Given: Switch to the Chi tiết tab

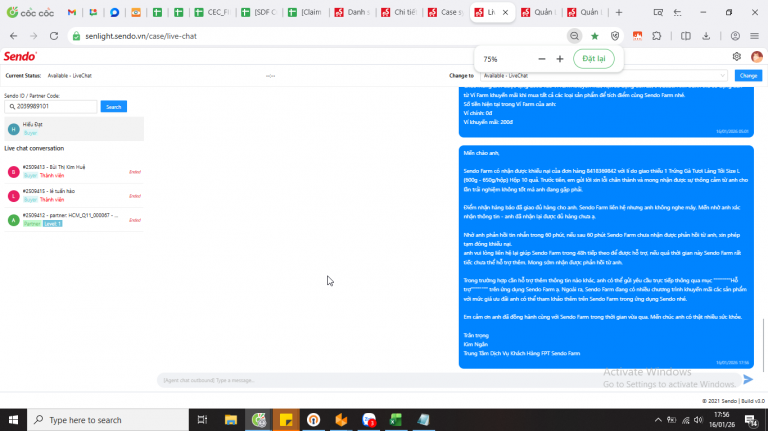Looking at the screenshot, I should (399, 12).
